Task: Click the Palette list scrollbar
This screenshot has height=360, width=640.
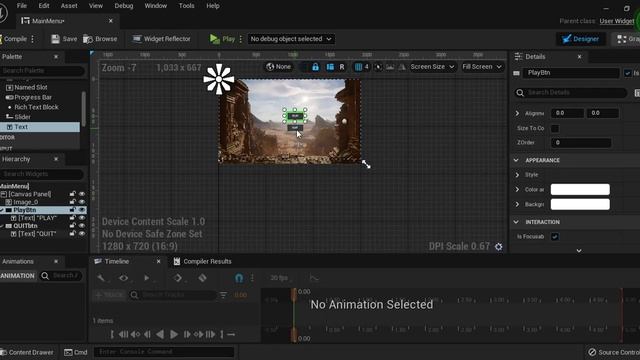Action: [x=84, y=109]
